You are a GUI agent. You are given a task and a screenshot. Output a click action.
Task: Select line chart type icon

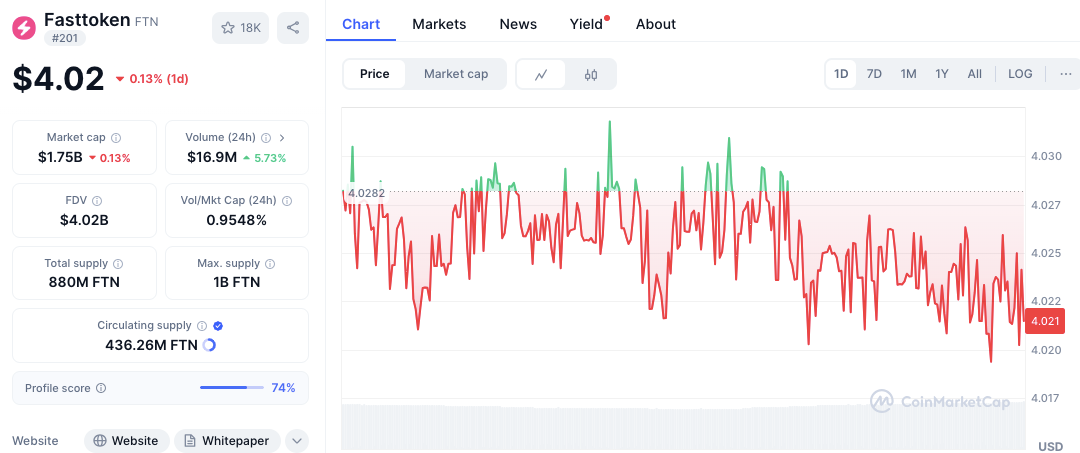[541, 74]
